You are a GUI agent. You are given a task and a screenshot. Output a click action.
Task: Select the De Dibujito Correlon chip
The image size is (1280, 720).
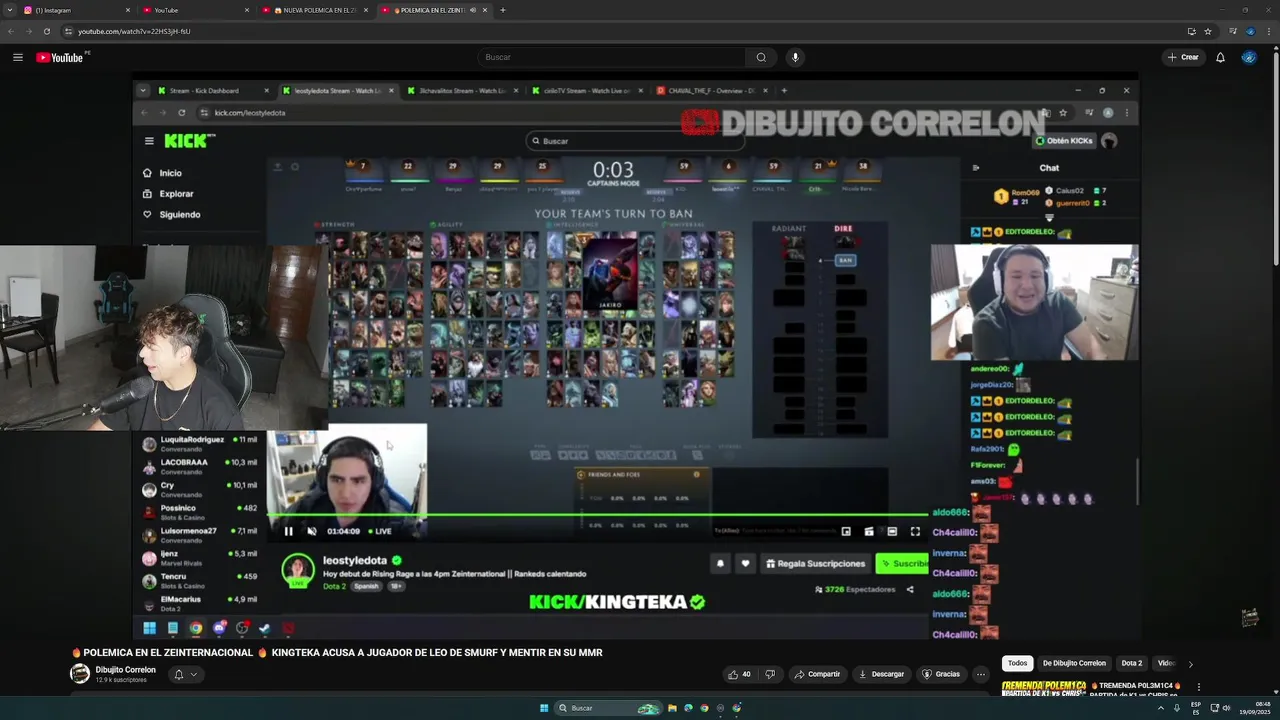(x=1074, y=663)
